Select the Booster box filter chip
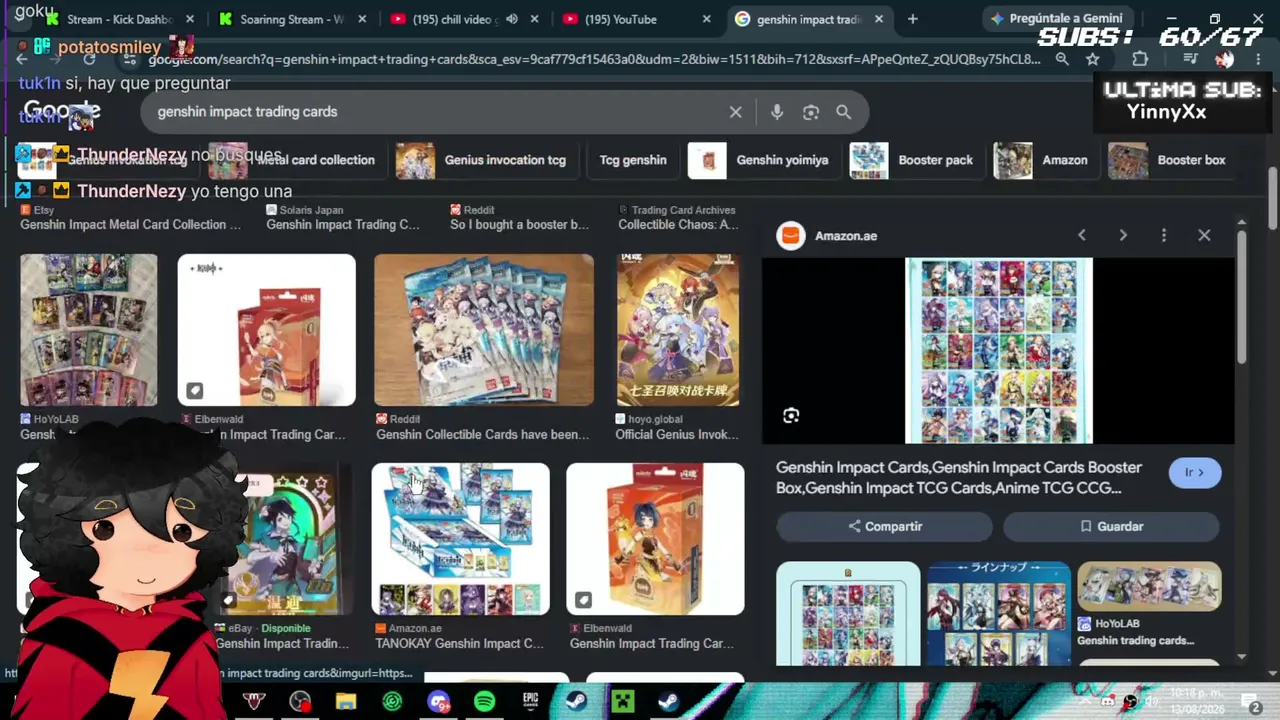Image resolution: width=1280 pixels, height=720 pixels. (1170, 160)
